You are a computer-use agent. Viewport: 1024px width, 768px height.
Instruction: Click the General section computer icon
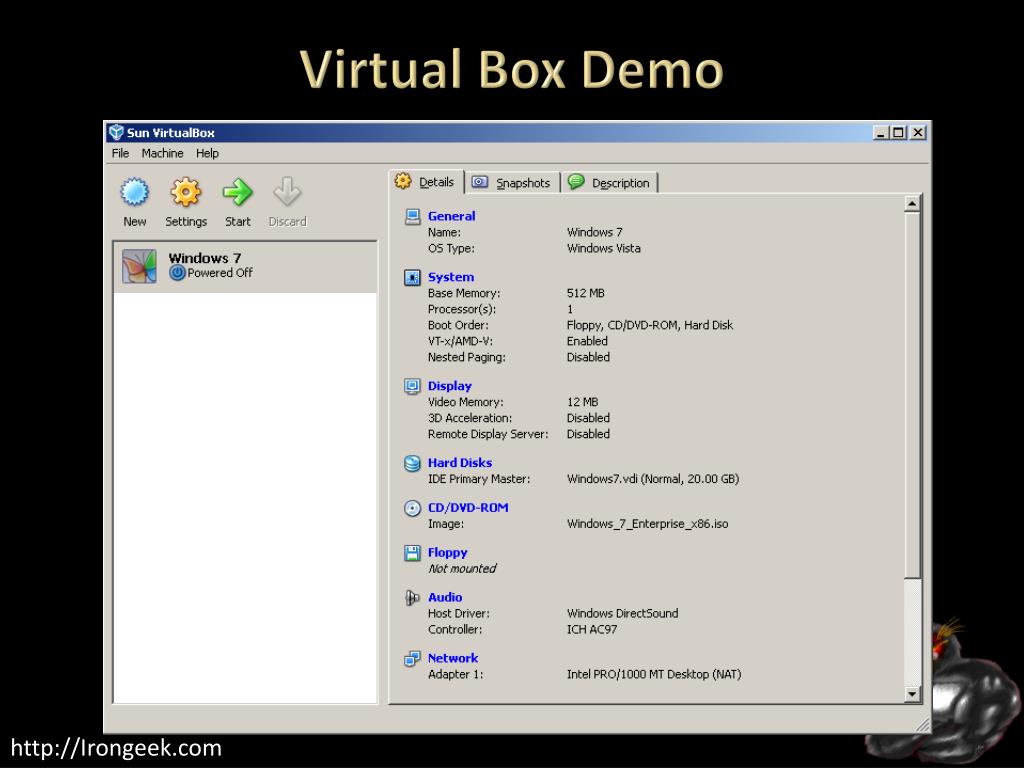[412, 216]
